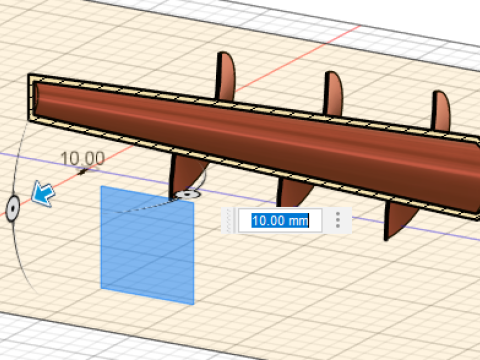Click the blue distance arrow manipulator

tap(43, 194)
